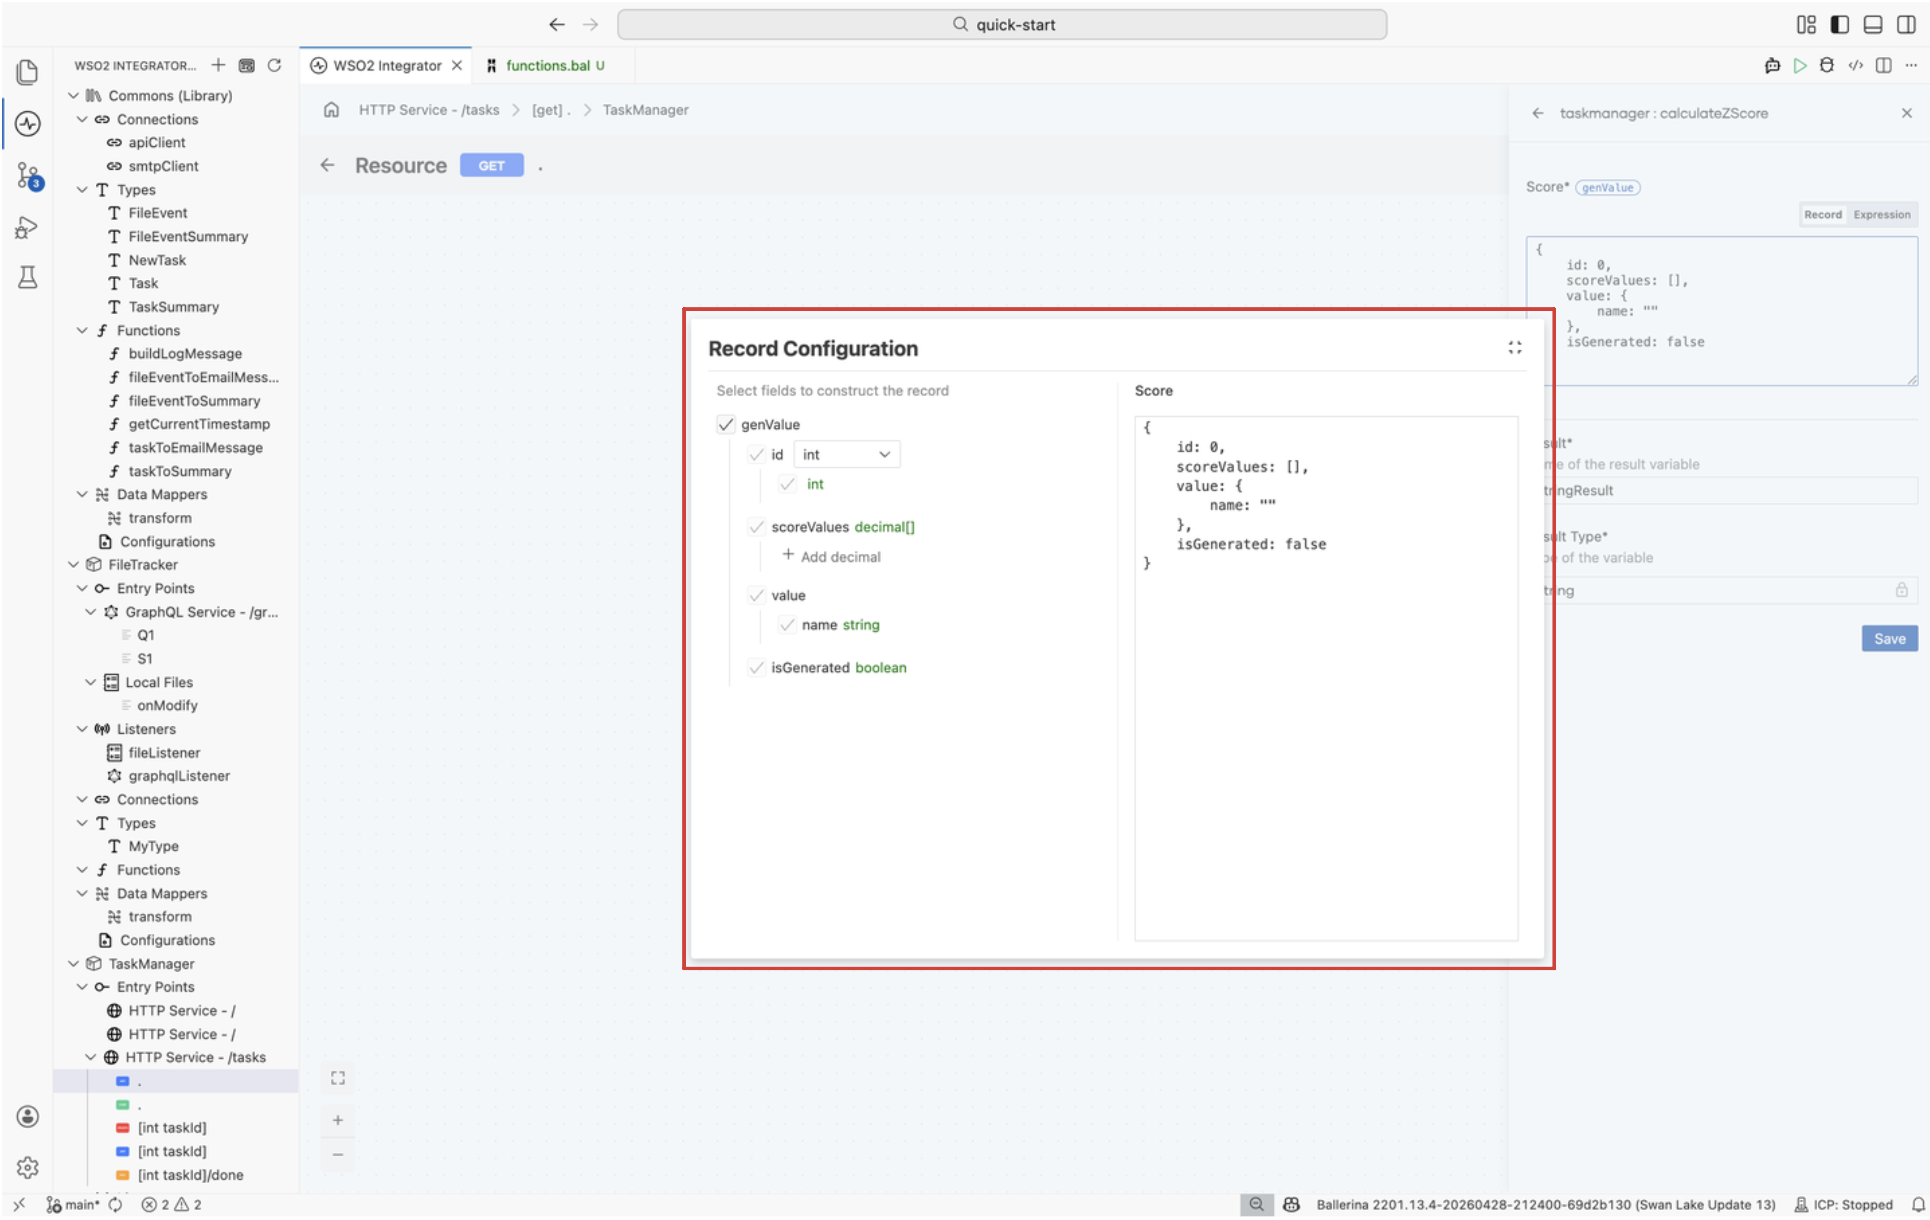Click the errors and warnings counter

171,1205
